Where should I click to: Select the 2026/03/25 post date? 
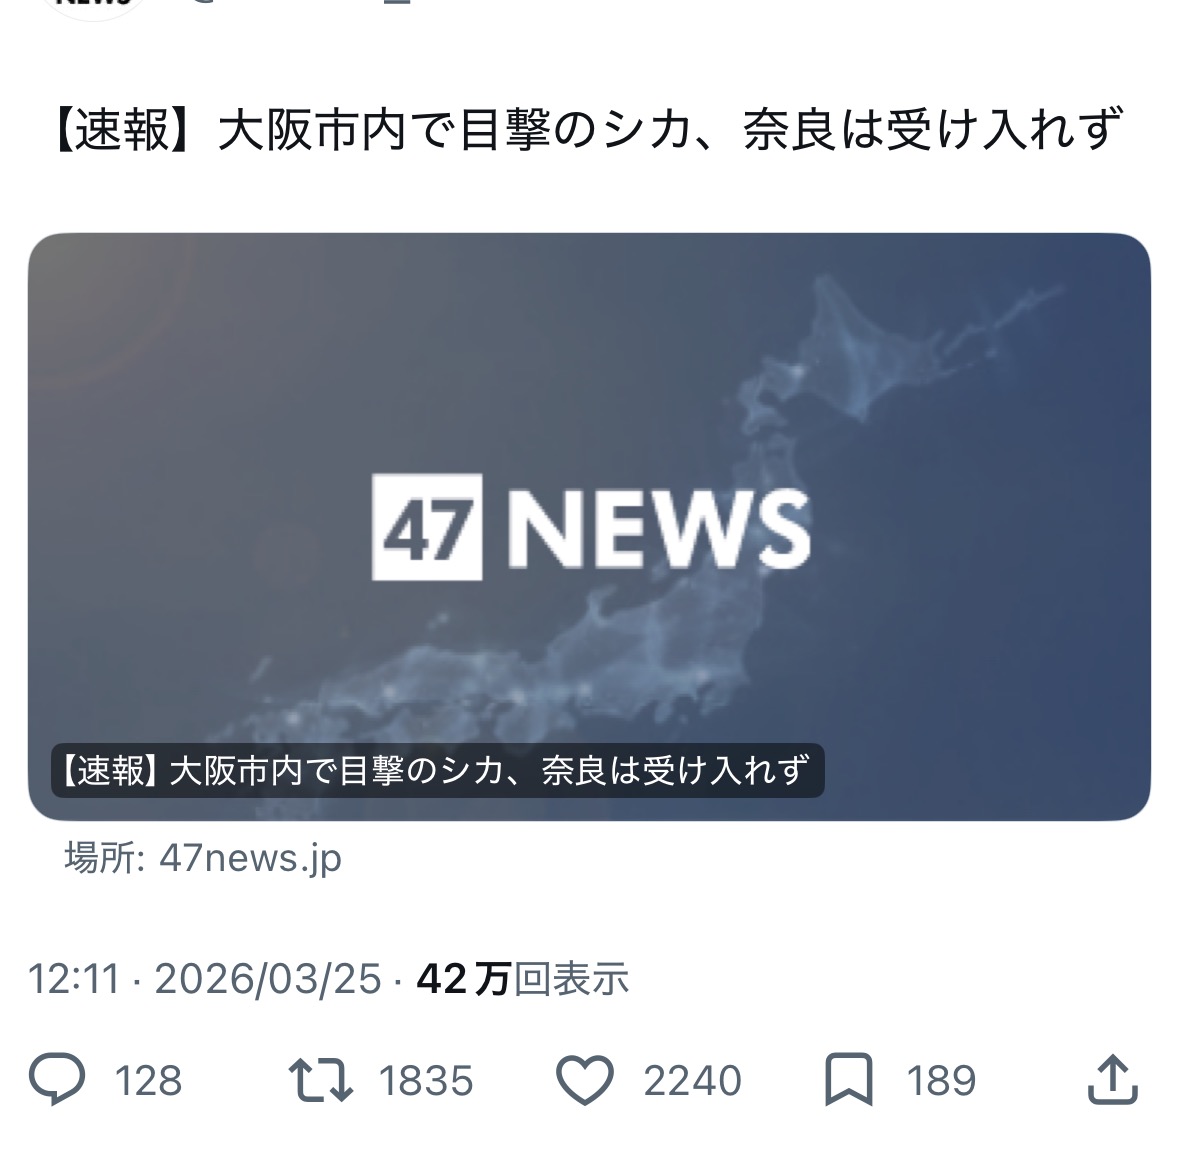point(268,979)
